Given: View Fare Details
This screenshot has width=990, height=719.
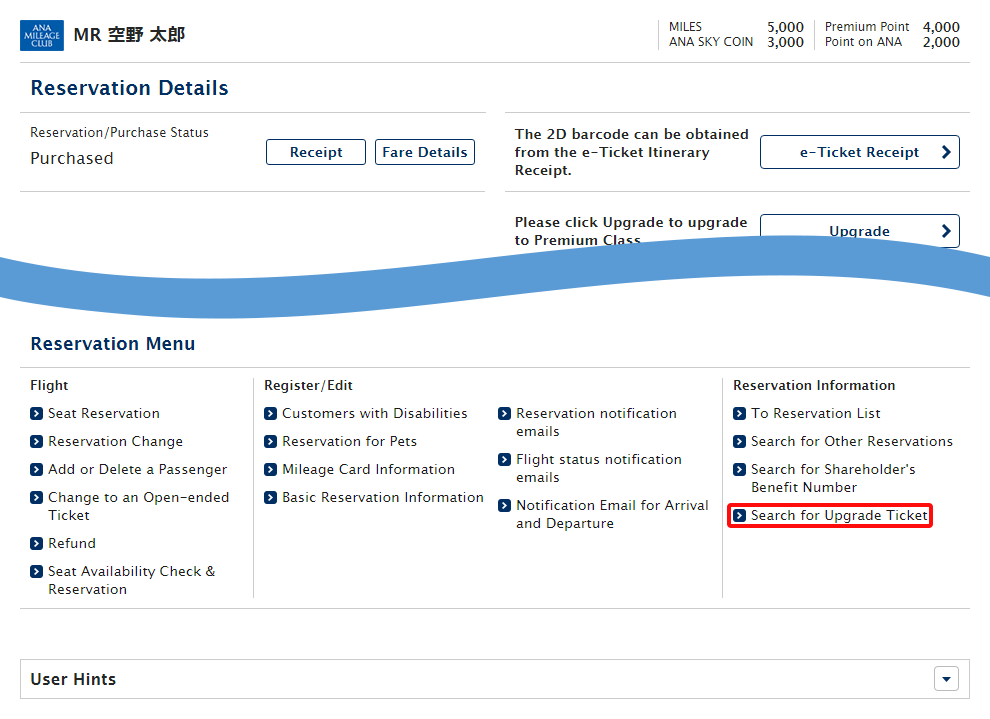Looking at the screenshot, I should tap(424, 152).
